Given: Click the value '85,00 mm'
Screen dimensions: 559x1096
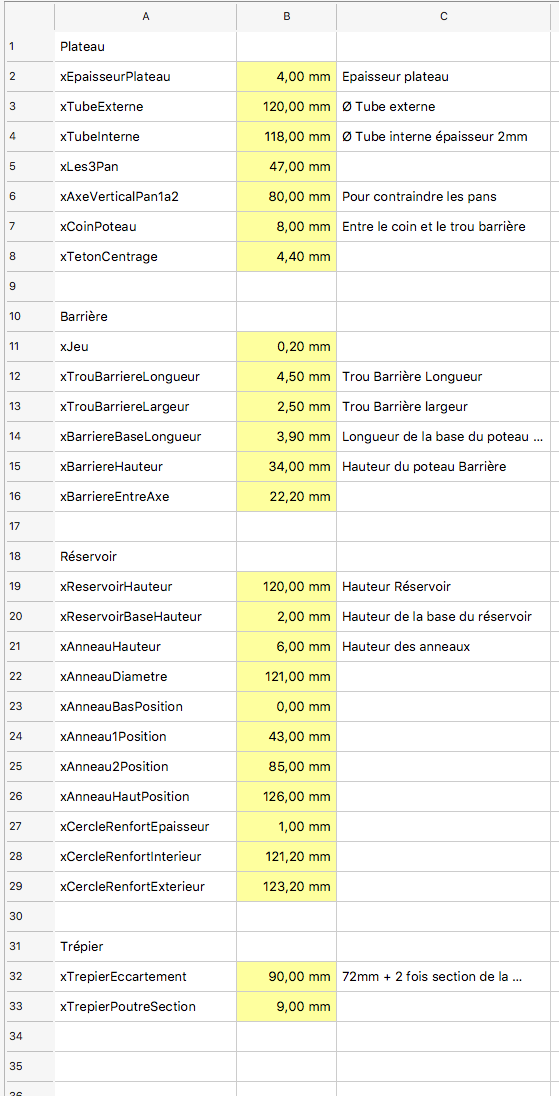Looking at the screenshot, I should pos(286,767).
